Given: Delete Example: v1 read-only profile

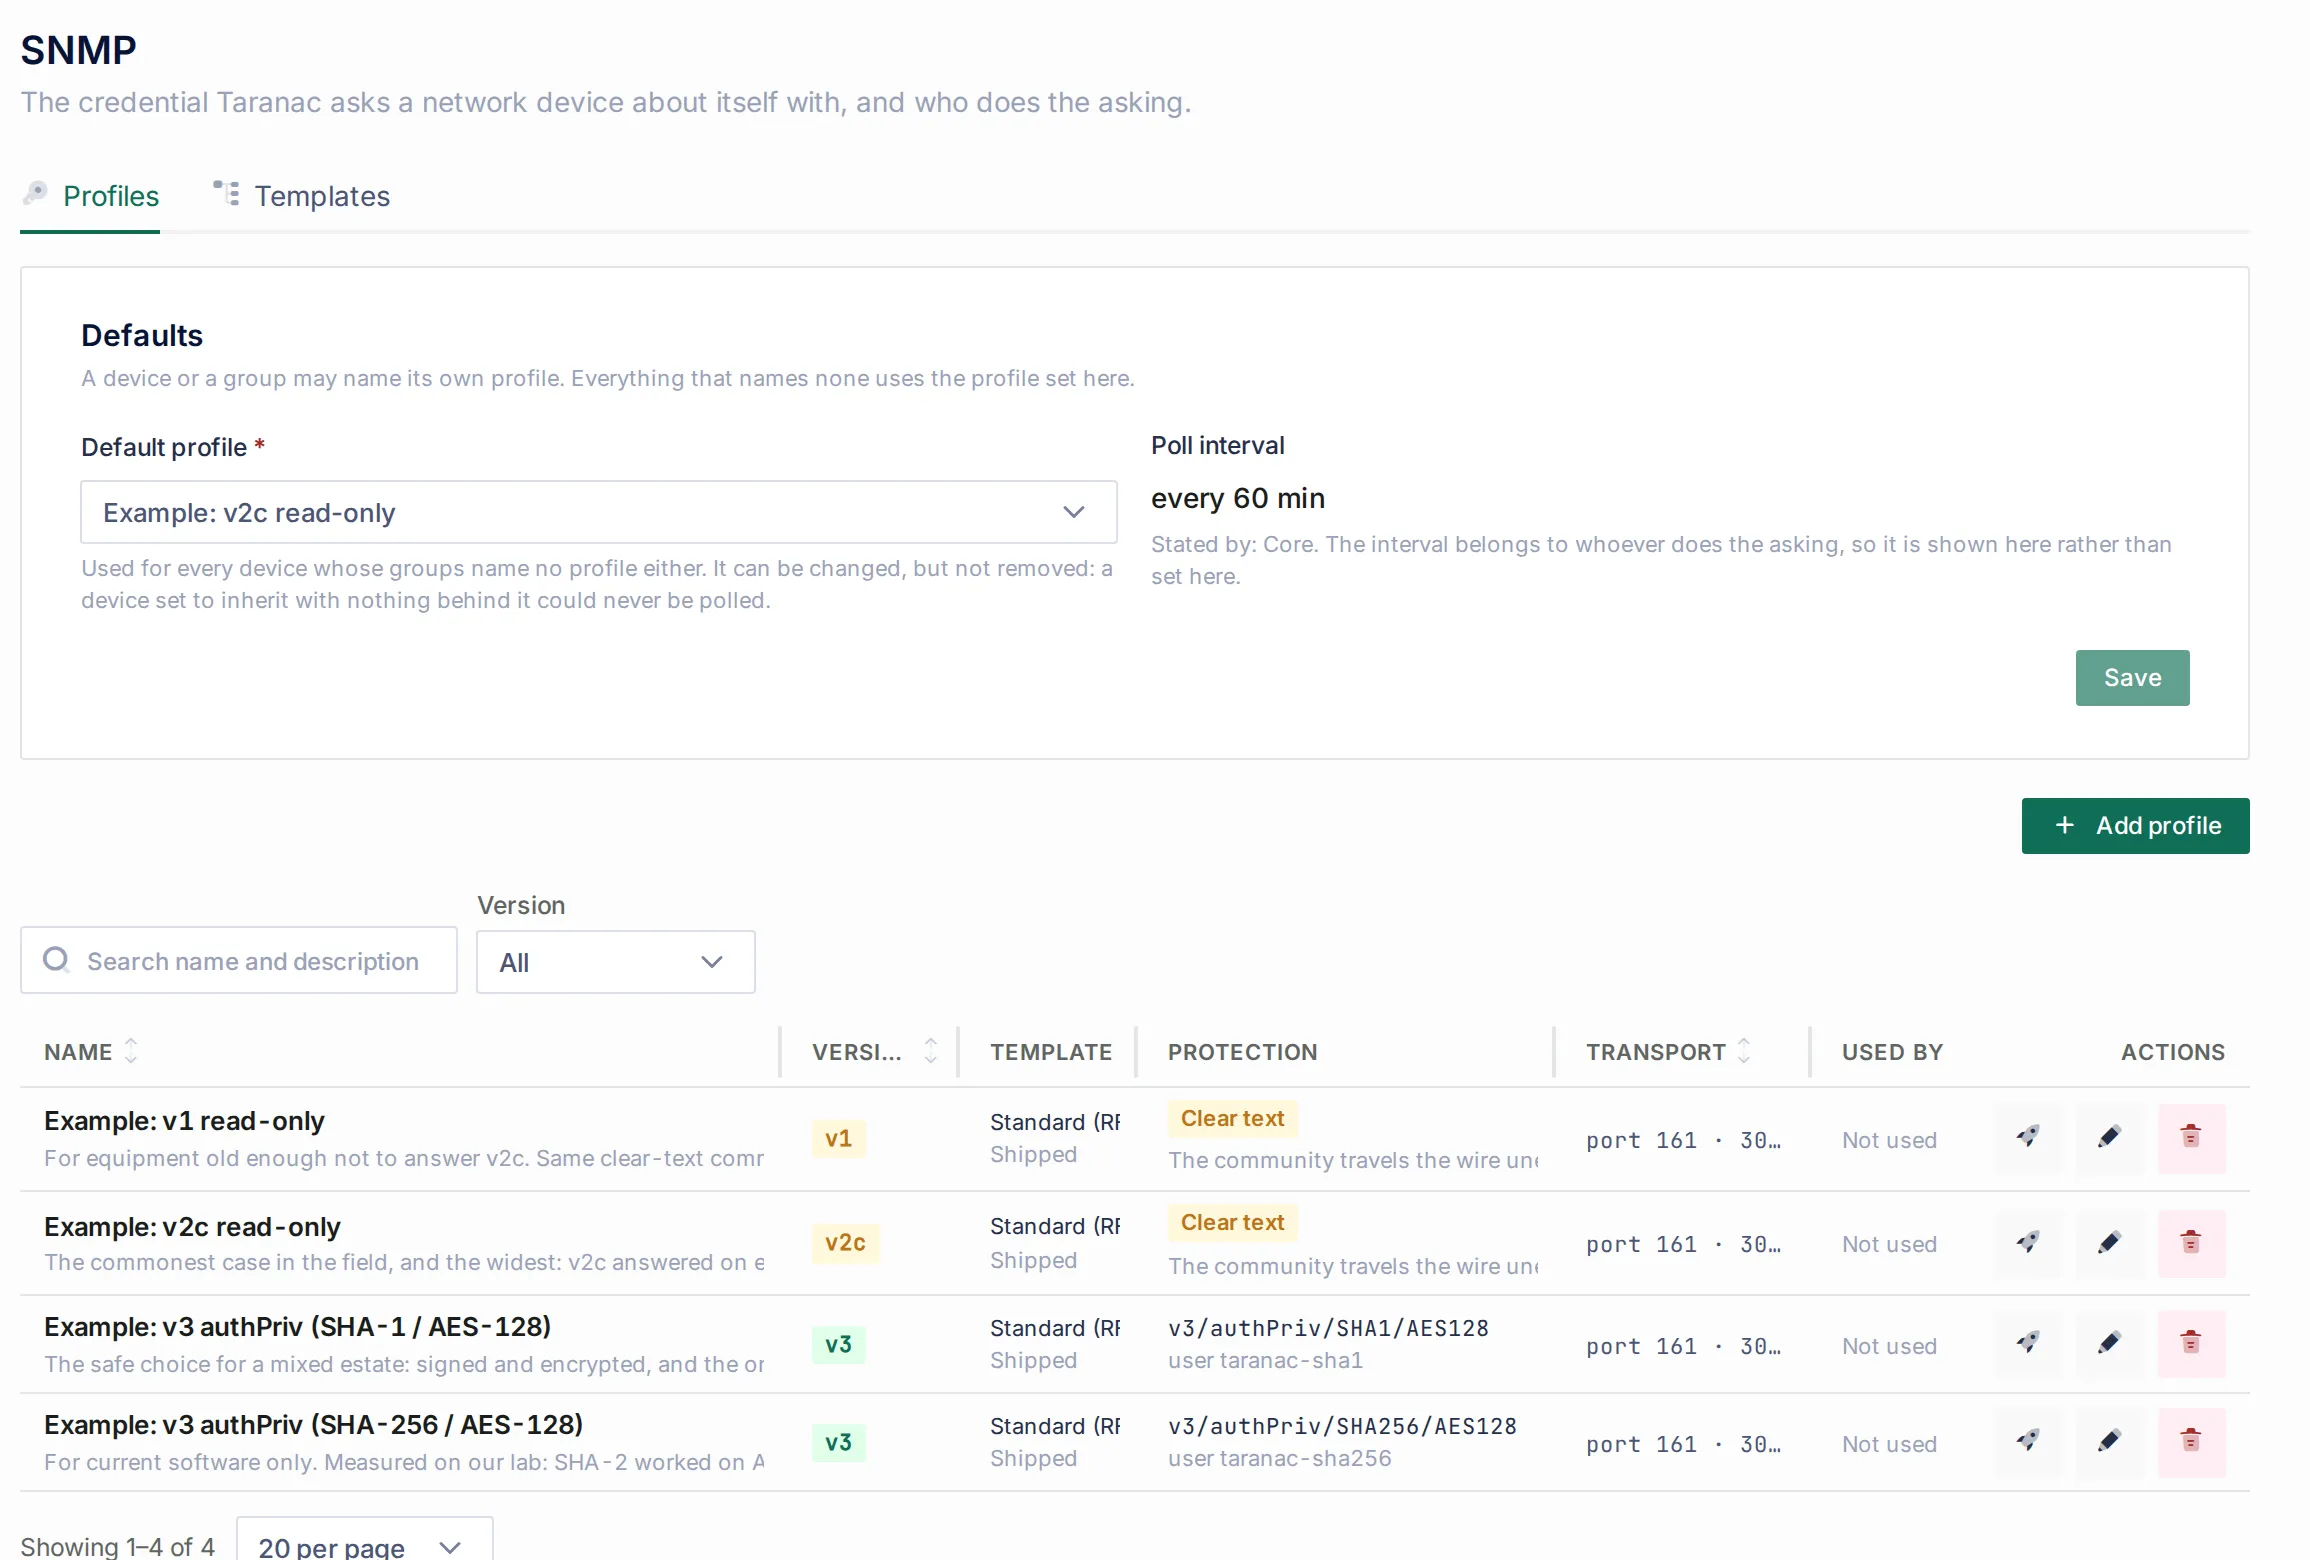Looking at the screenshot, I should 2191,1138.
